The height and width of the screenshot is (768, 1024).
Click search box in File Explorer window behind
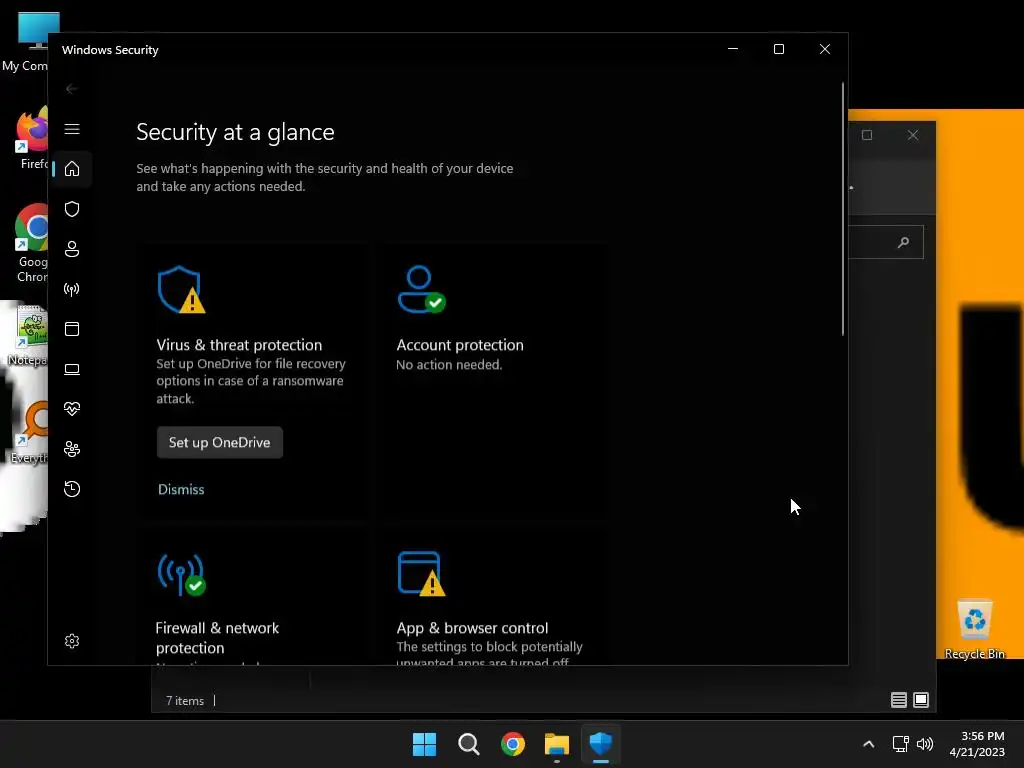point(886,242)
